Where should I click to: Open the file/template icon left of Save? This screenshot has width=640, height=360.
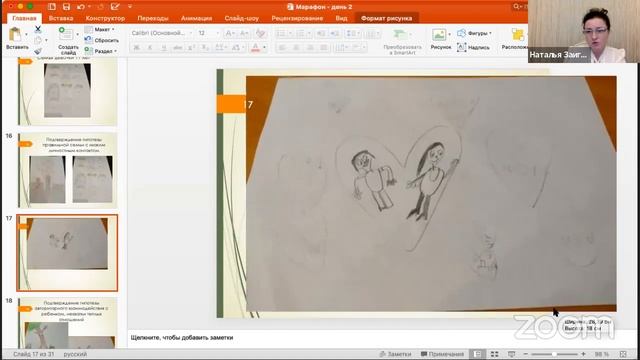[x=52, y=7]
